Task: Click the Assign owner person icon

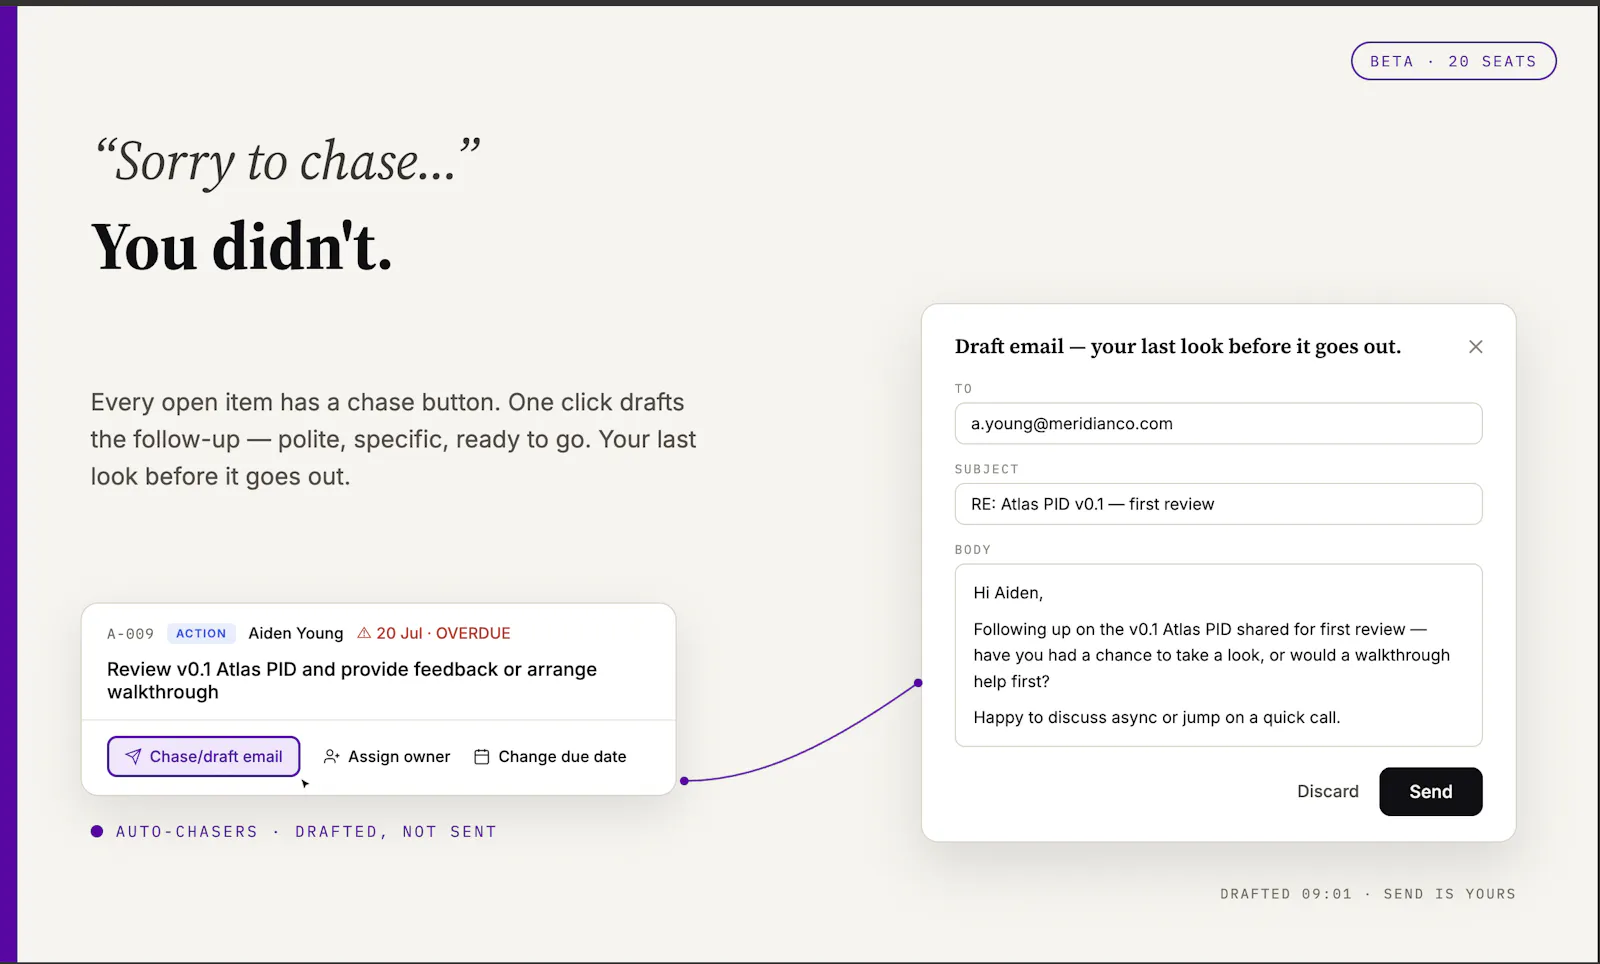Action: coord(332,757)
